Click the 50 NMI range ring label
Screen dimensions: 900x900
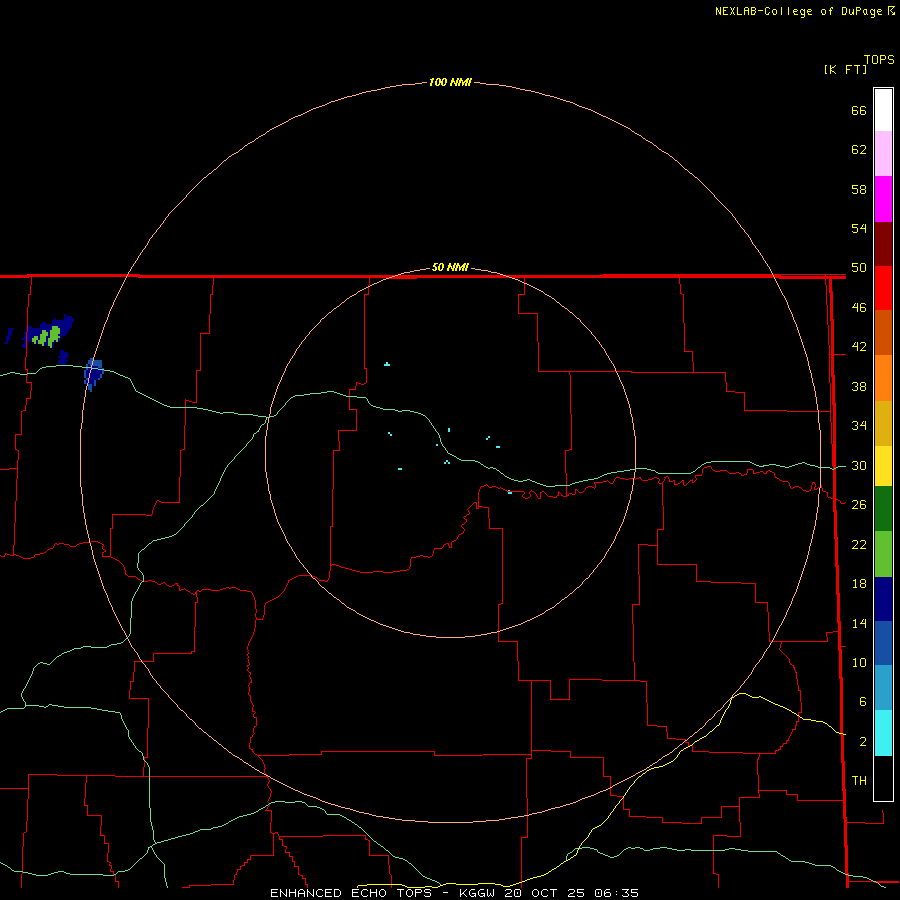(450, 267)
